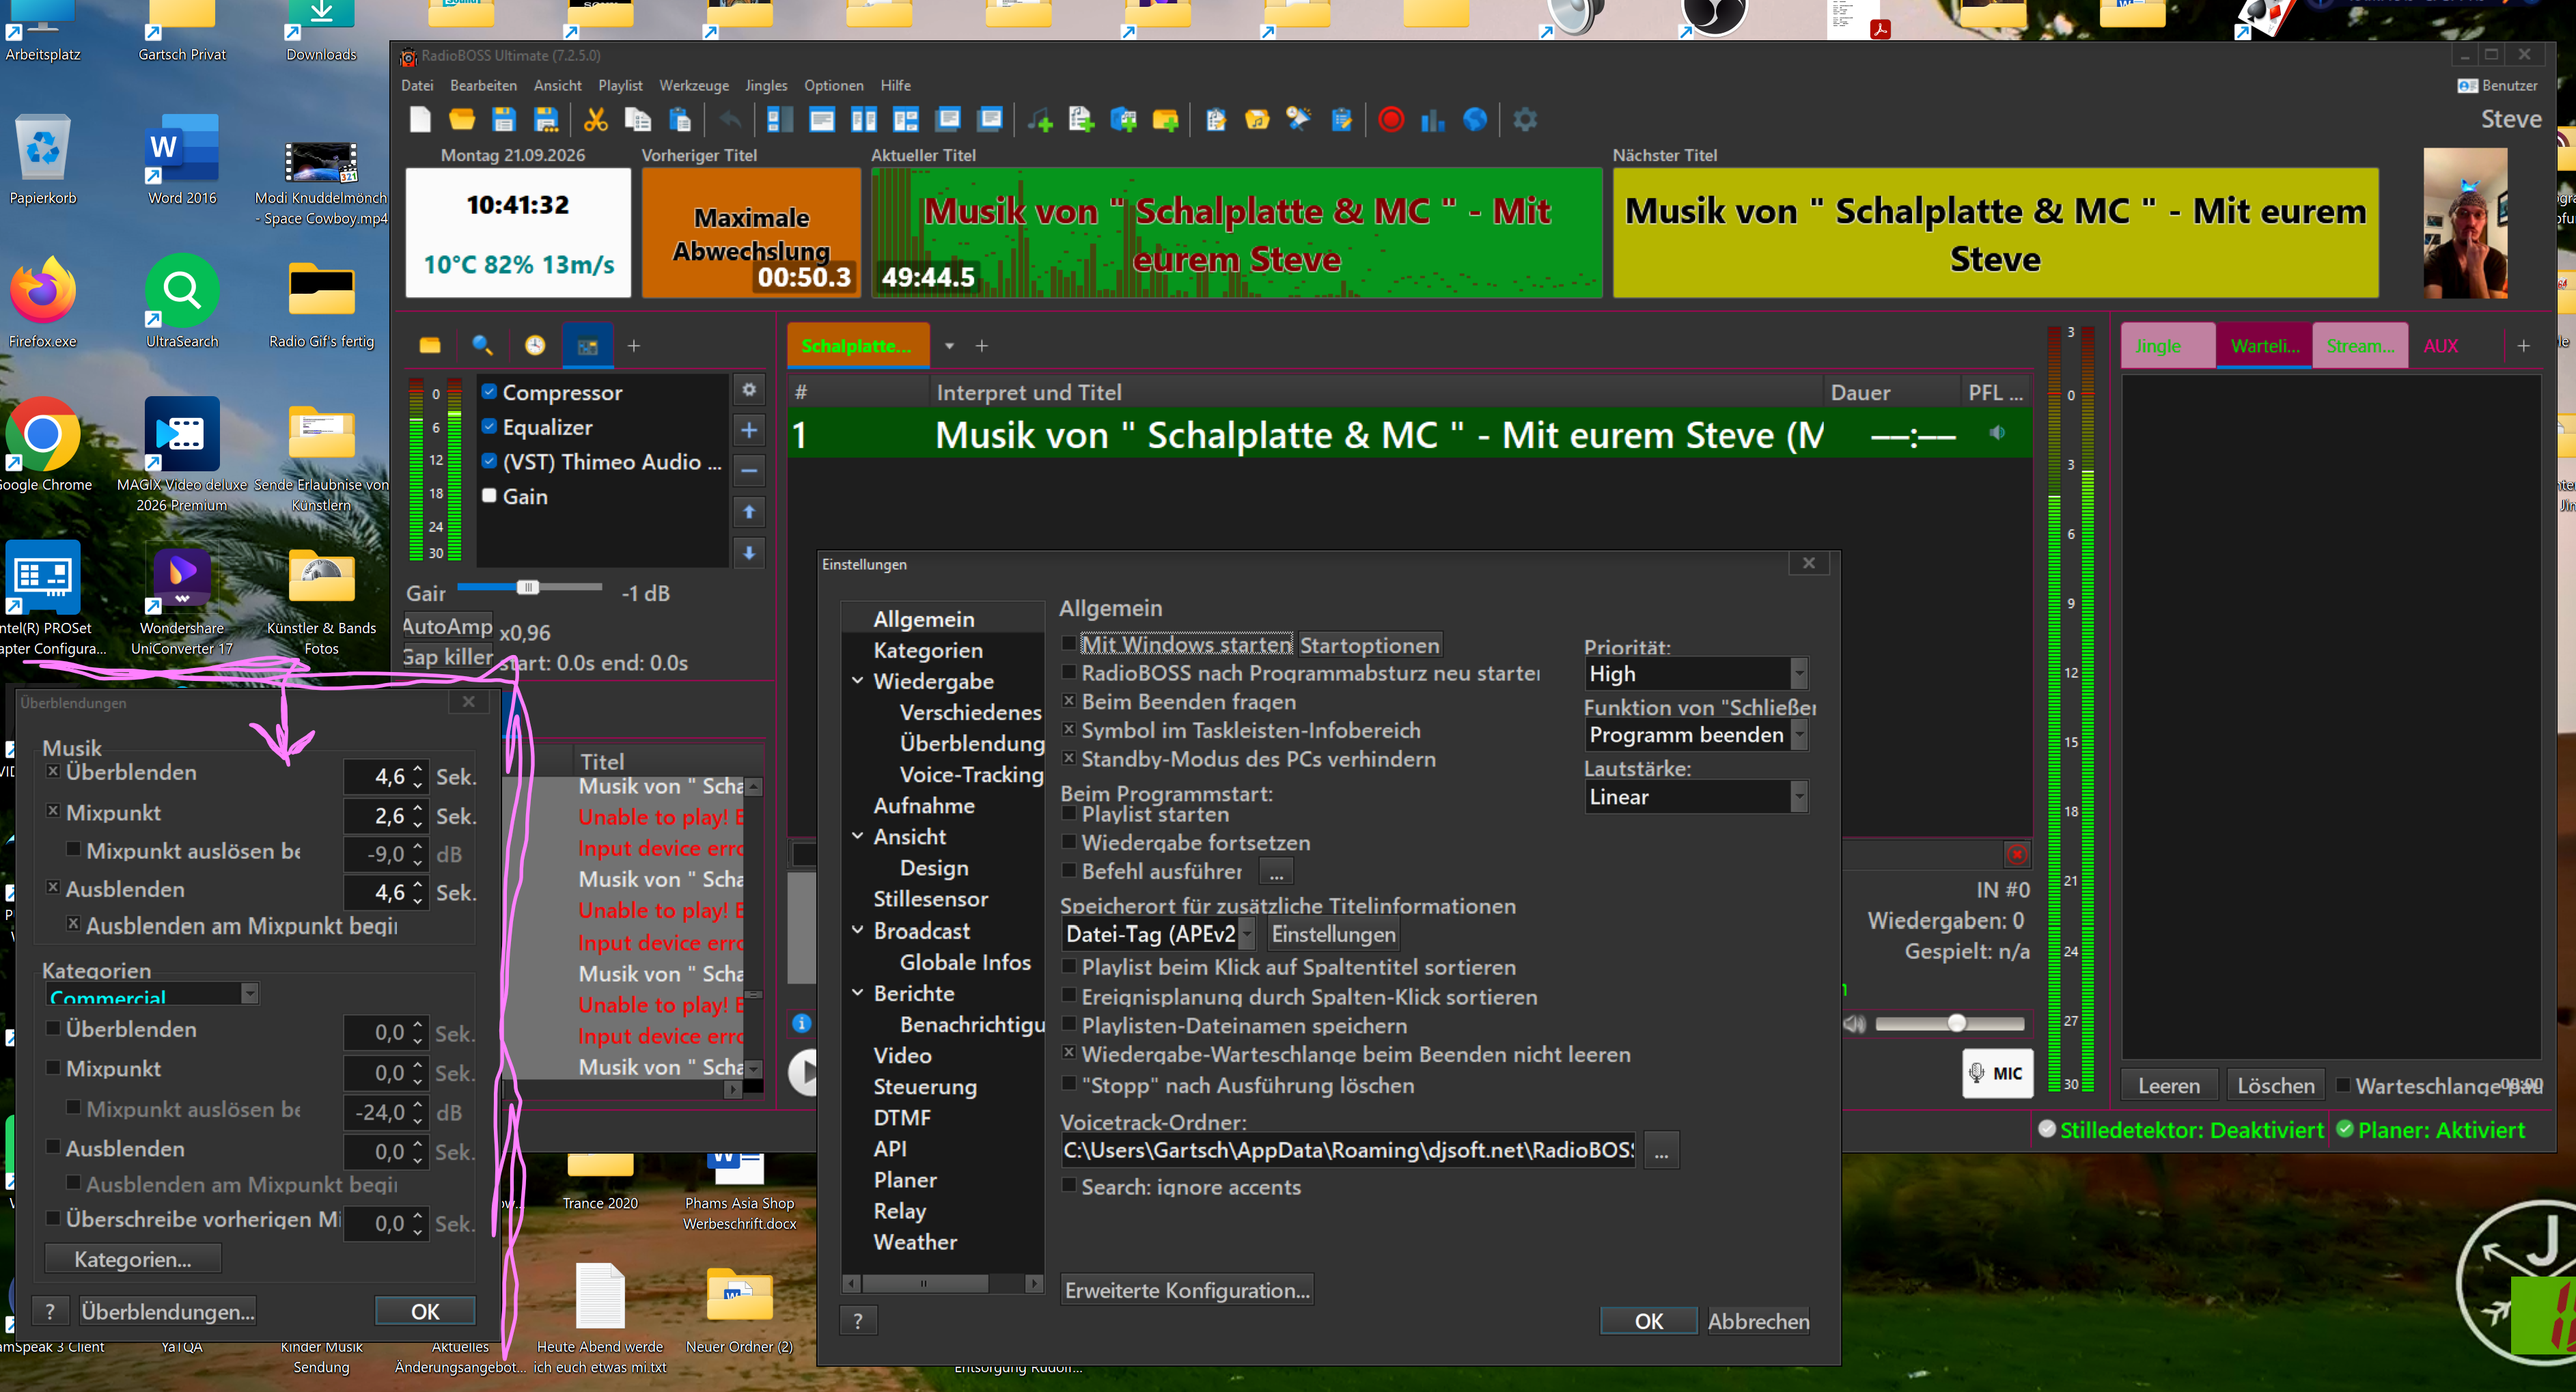The image size is (2576, 1392).
Task: Click Abbrechen in Einstellungen dialog
Action: coord(1758,1321)
